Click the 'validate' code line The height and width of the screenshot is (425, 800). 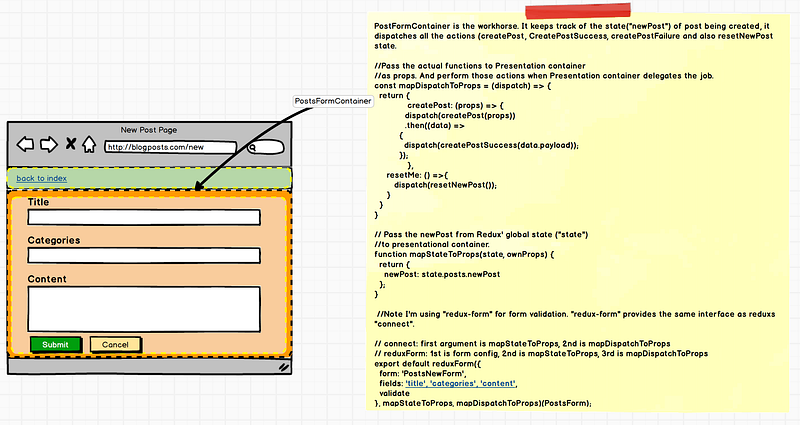pyautogui.click(x=394, y=393)
